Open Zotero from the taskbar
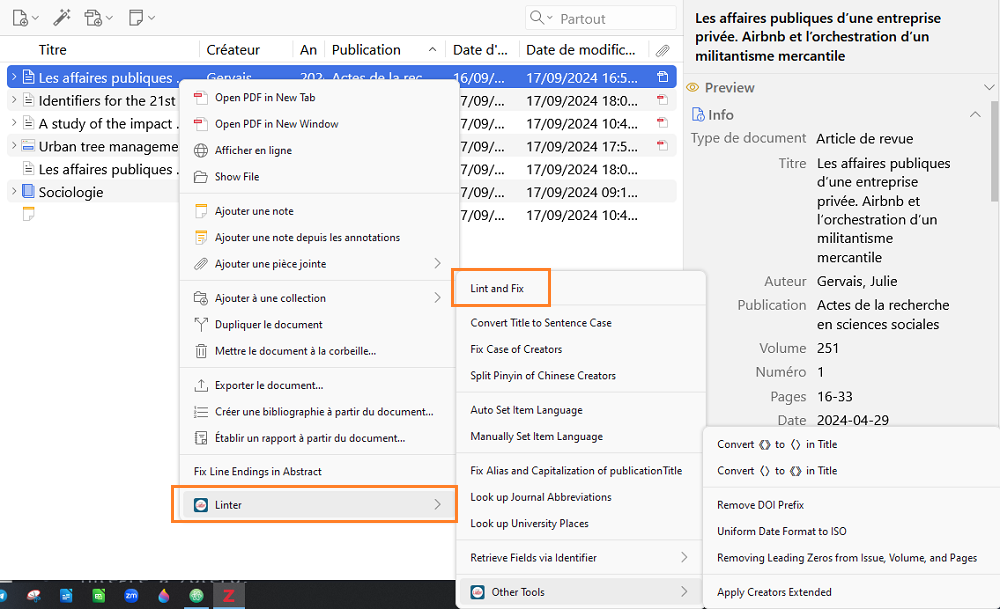 228,596
